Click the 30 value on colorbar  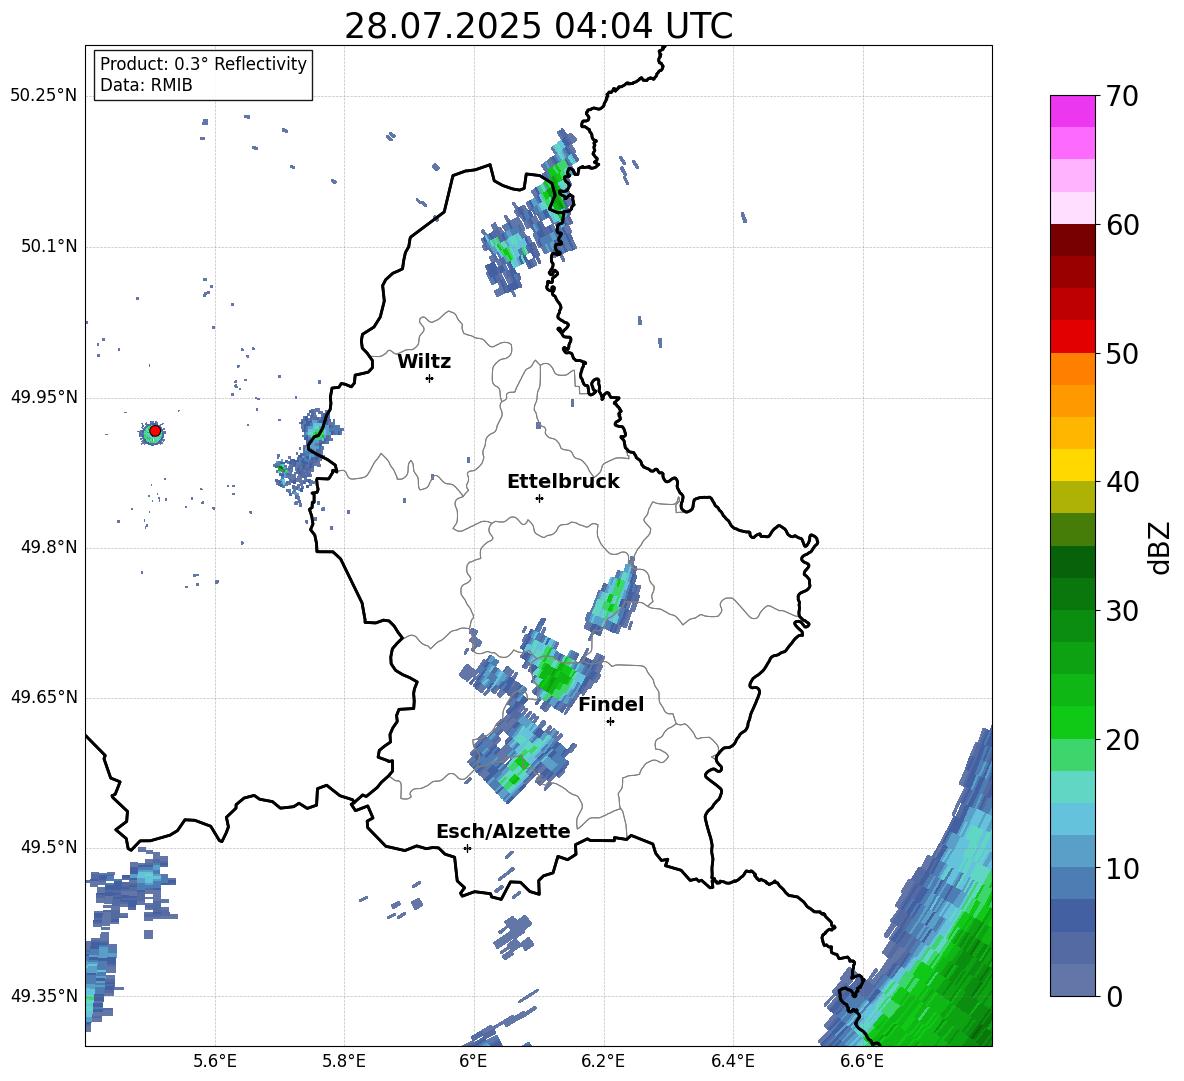[x=1122, y=611]
